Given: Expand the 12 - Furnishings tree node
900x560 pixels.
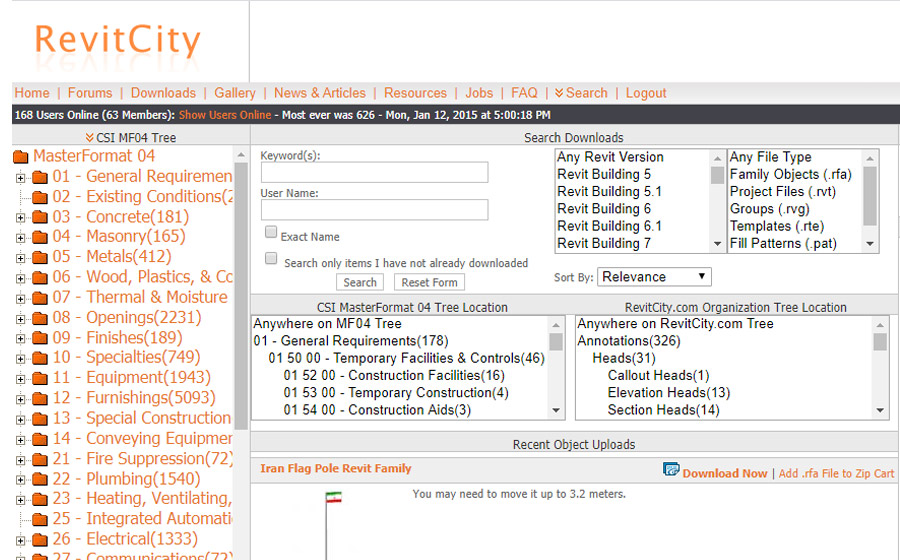Looking at the screenshot, I should coord(20,399).
